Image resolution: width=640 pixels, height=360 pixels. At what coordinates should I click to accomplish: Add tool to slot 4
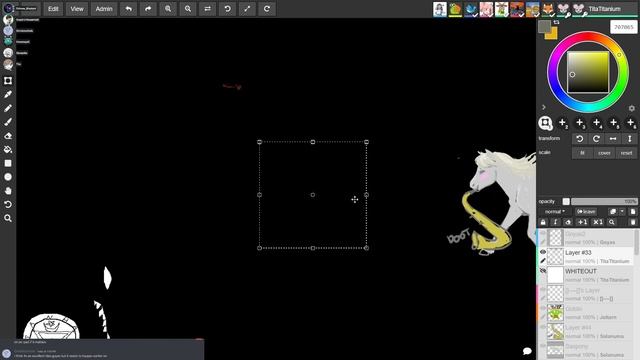coord(597,122)
